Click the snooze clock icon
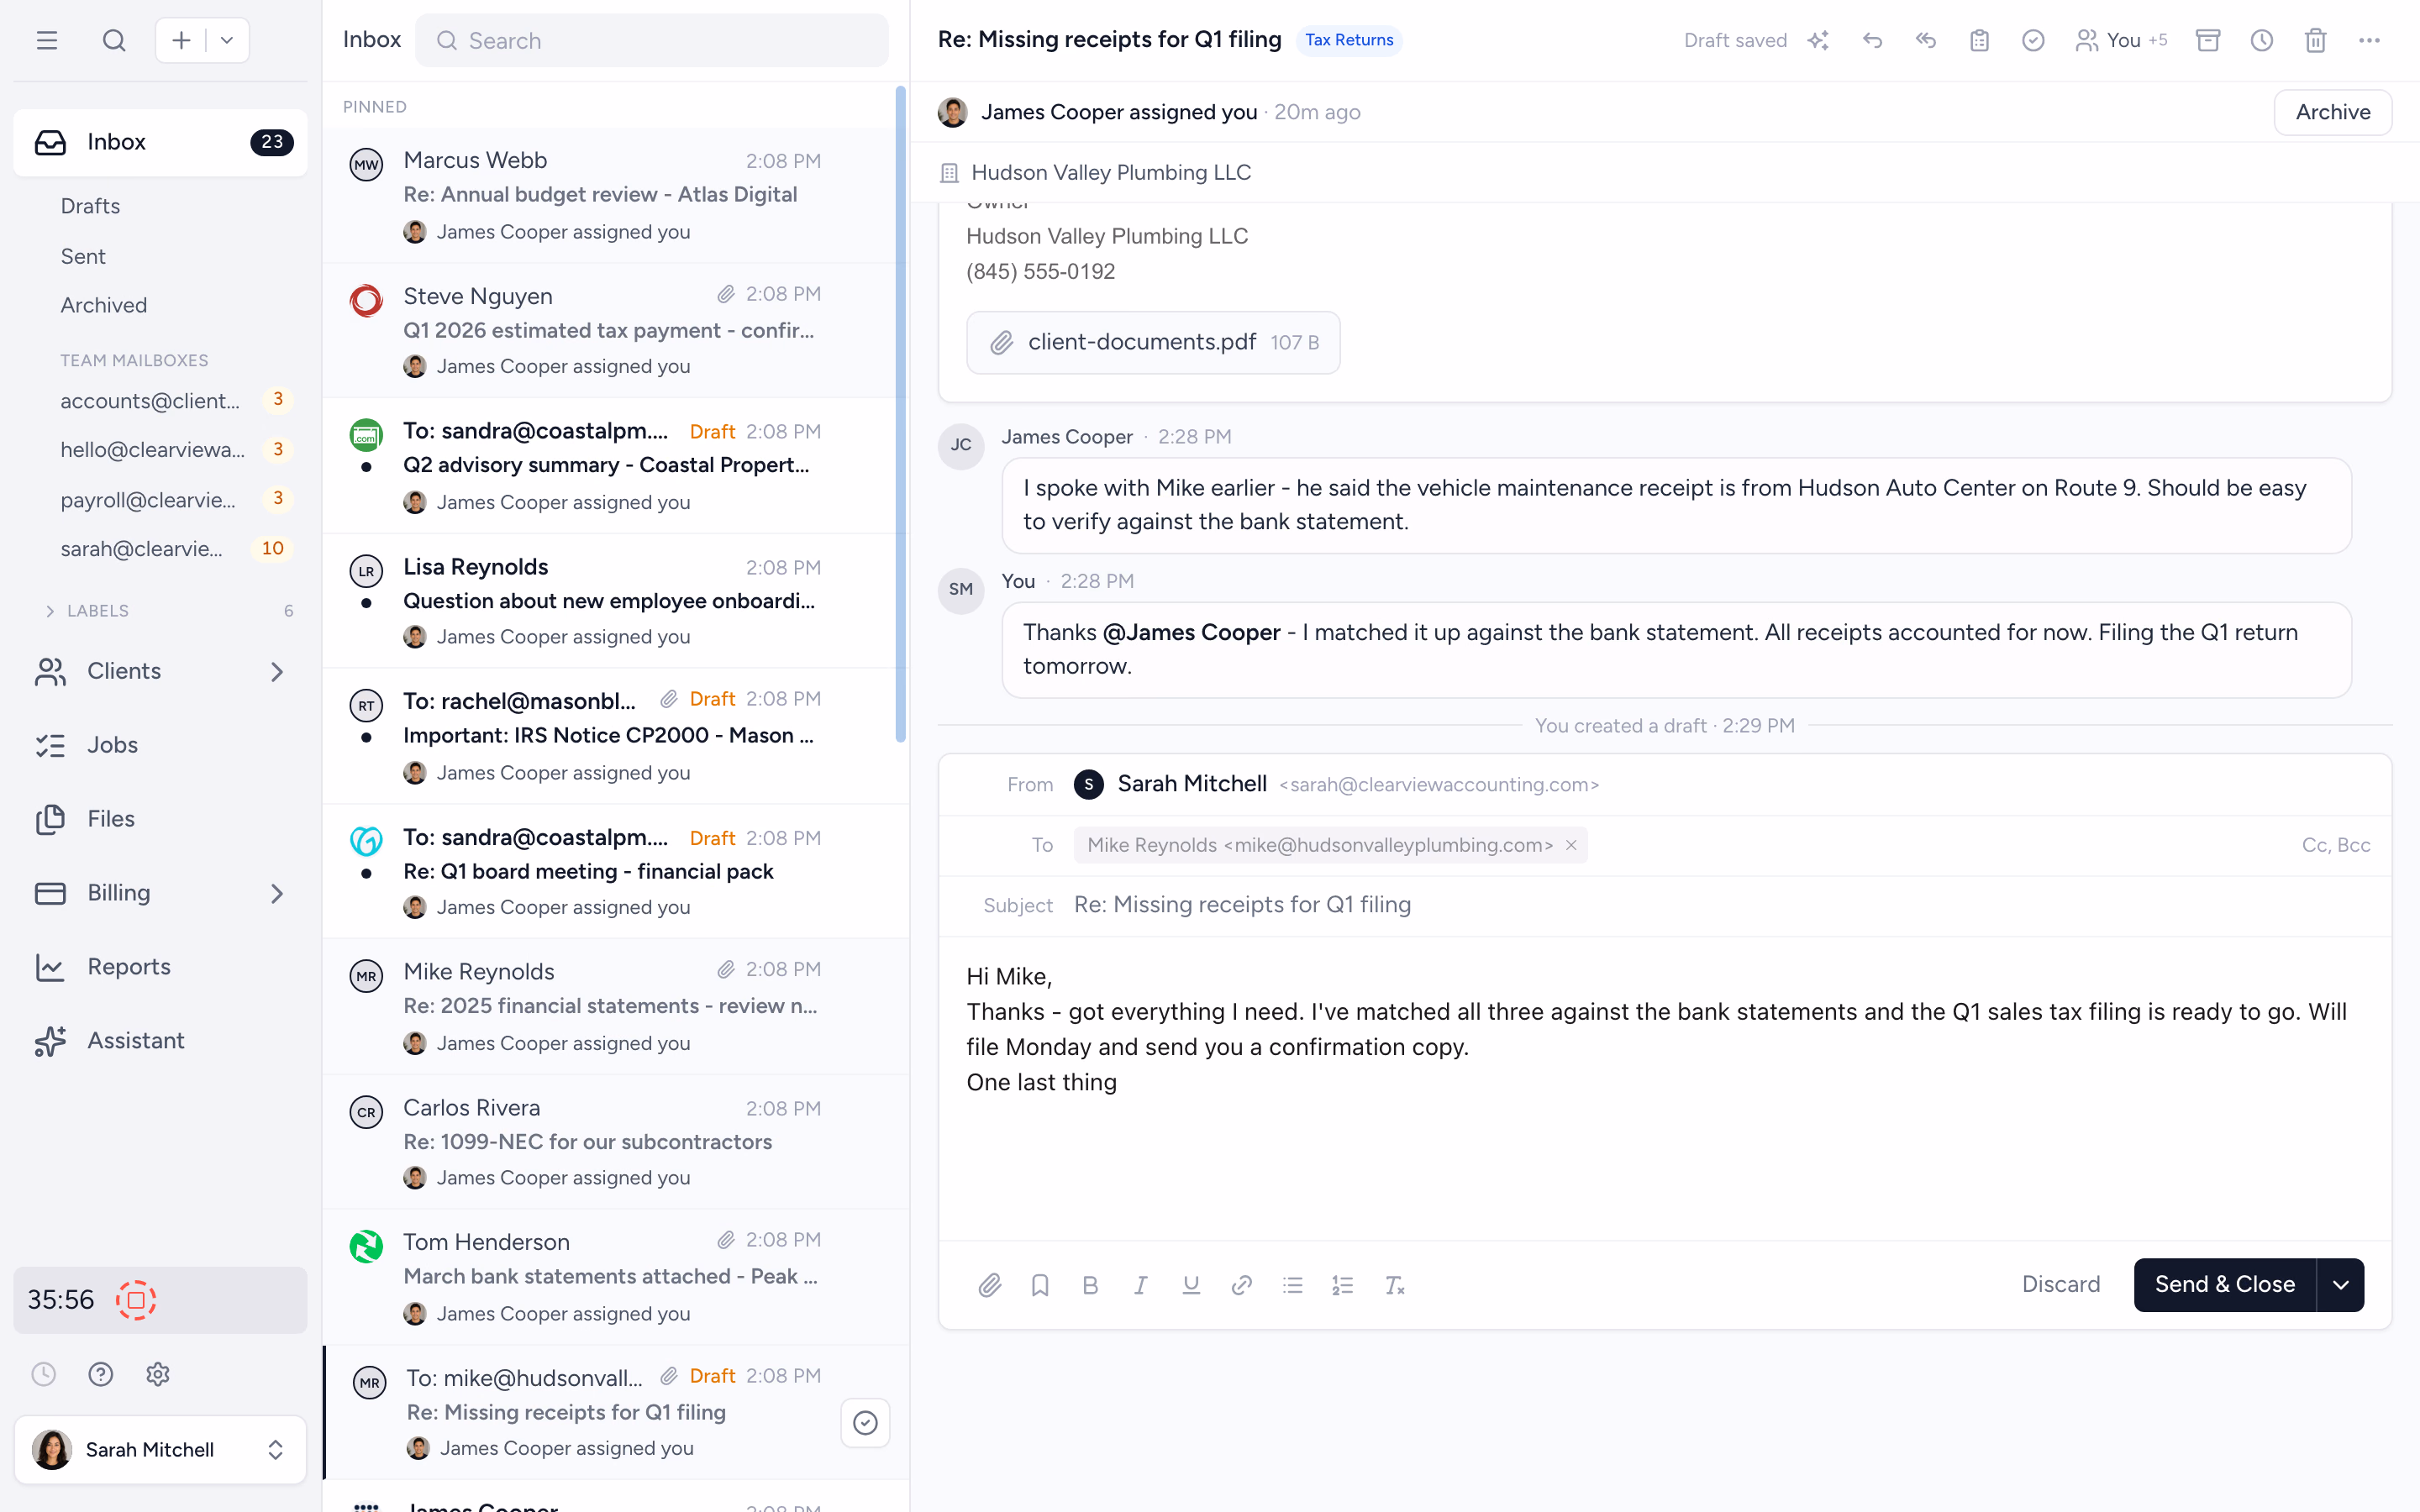The width and height of the screenshot is (2420, 1512). pyautogui.click(x=2262, y=40)
